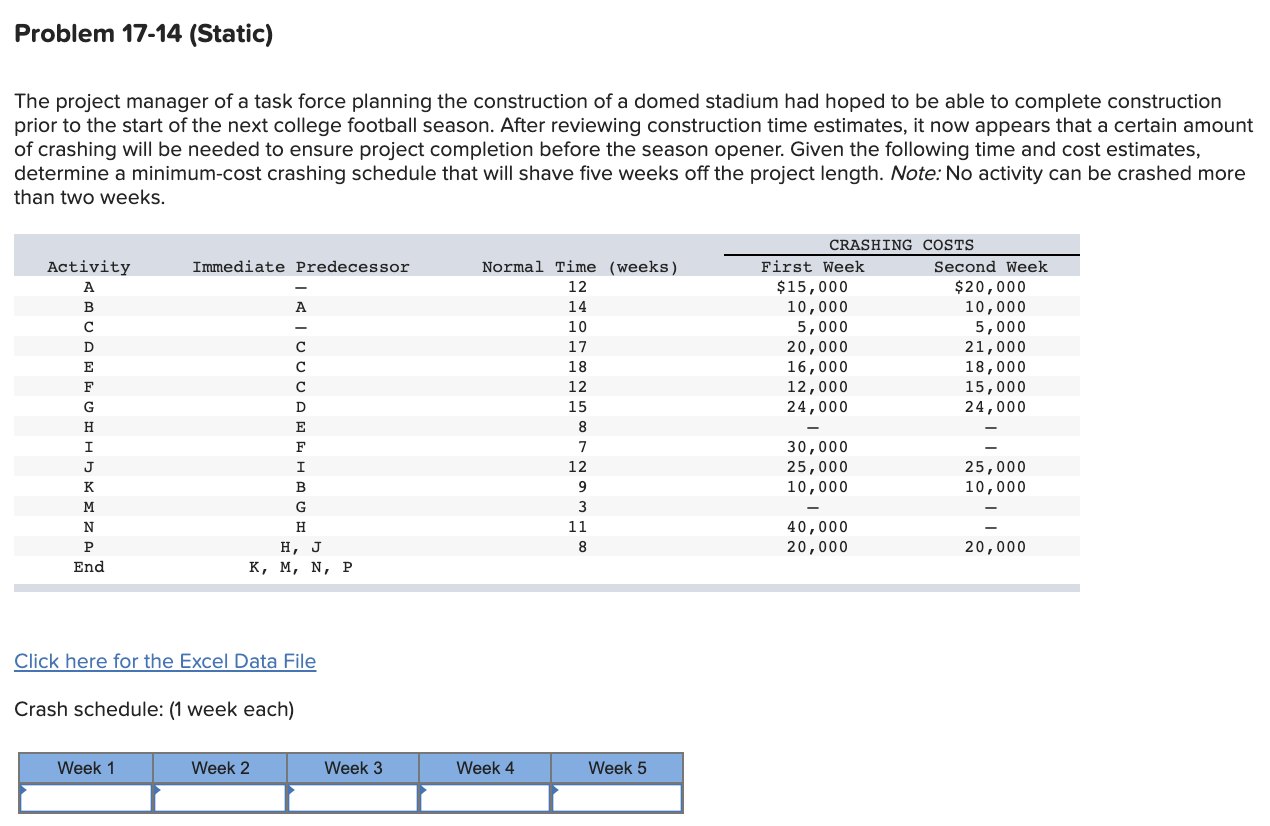Select the Week 5 header cell
The image size is (1270, 826).
[617, 767]
